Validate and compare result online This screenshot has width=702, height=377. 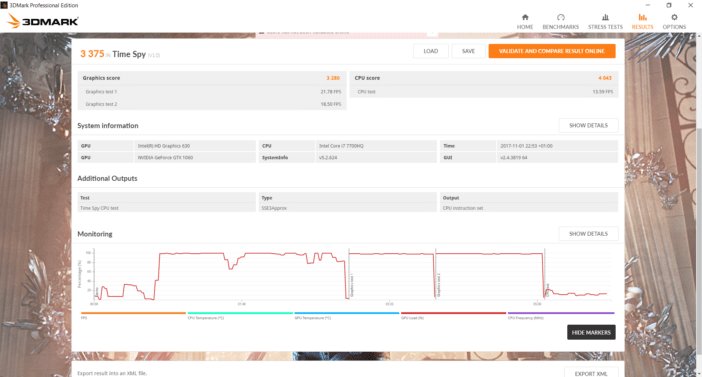pos(552,51)
